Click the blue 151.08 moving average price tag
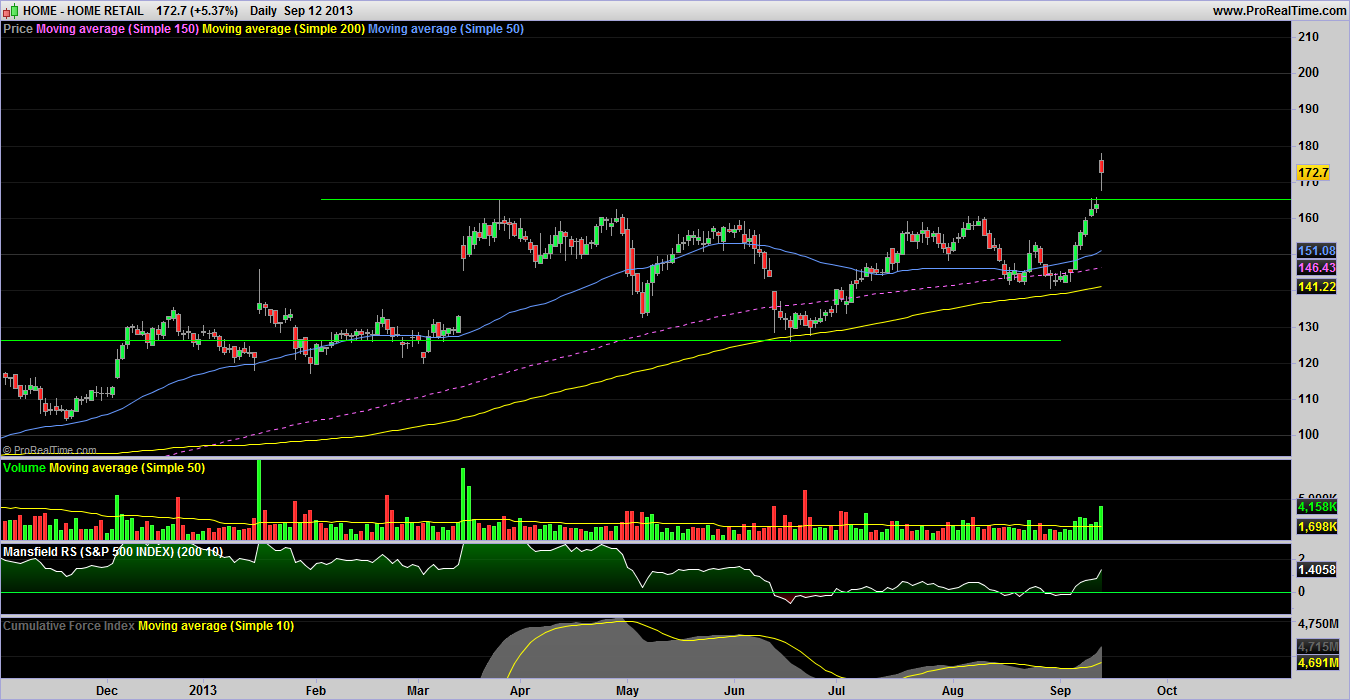Image resolution: width=1350 pixels, height=700 pixels. 1316,251
